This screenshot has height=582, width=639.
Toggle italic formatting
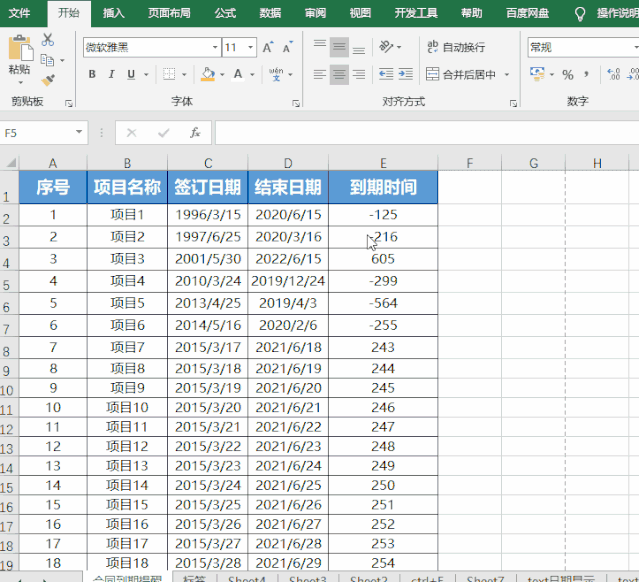[111, 74]
